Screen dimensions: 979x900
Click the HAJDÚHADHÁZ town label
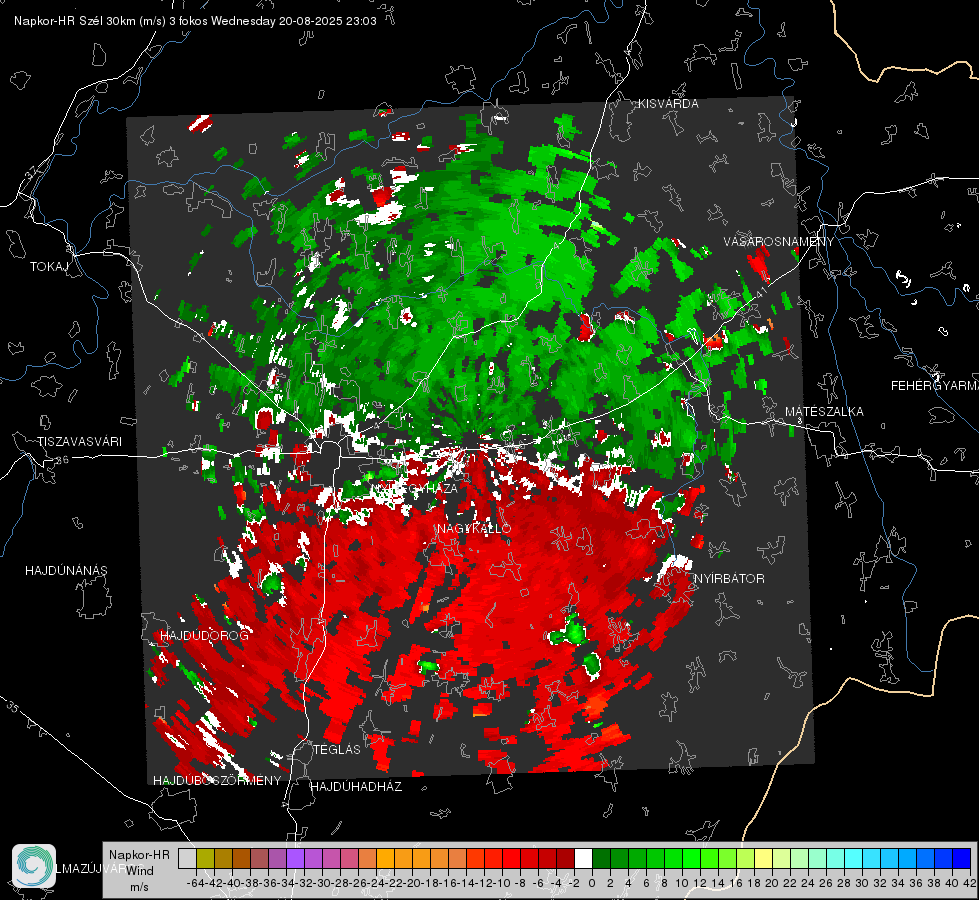[356, 787]
